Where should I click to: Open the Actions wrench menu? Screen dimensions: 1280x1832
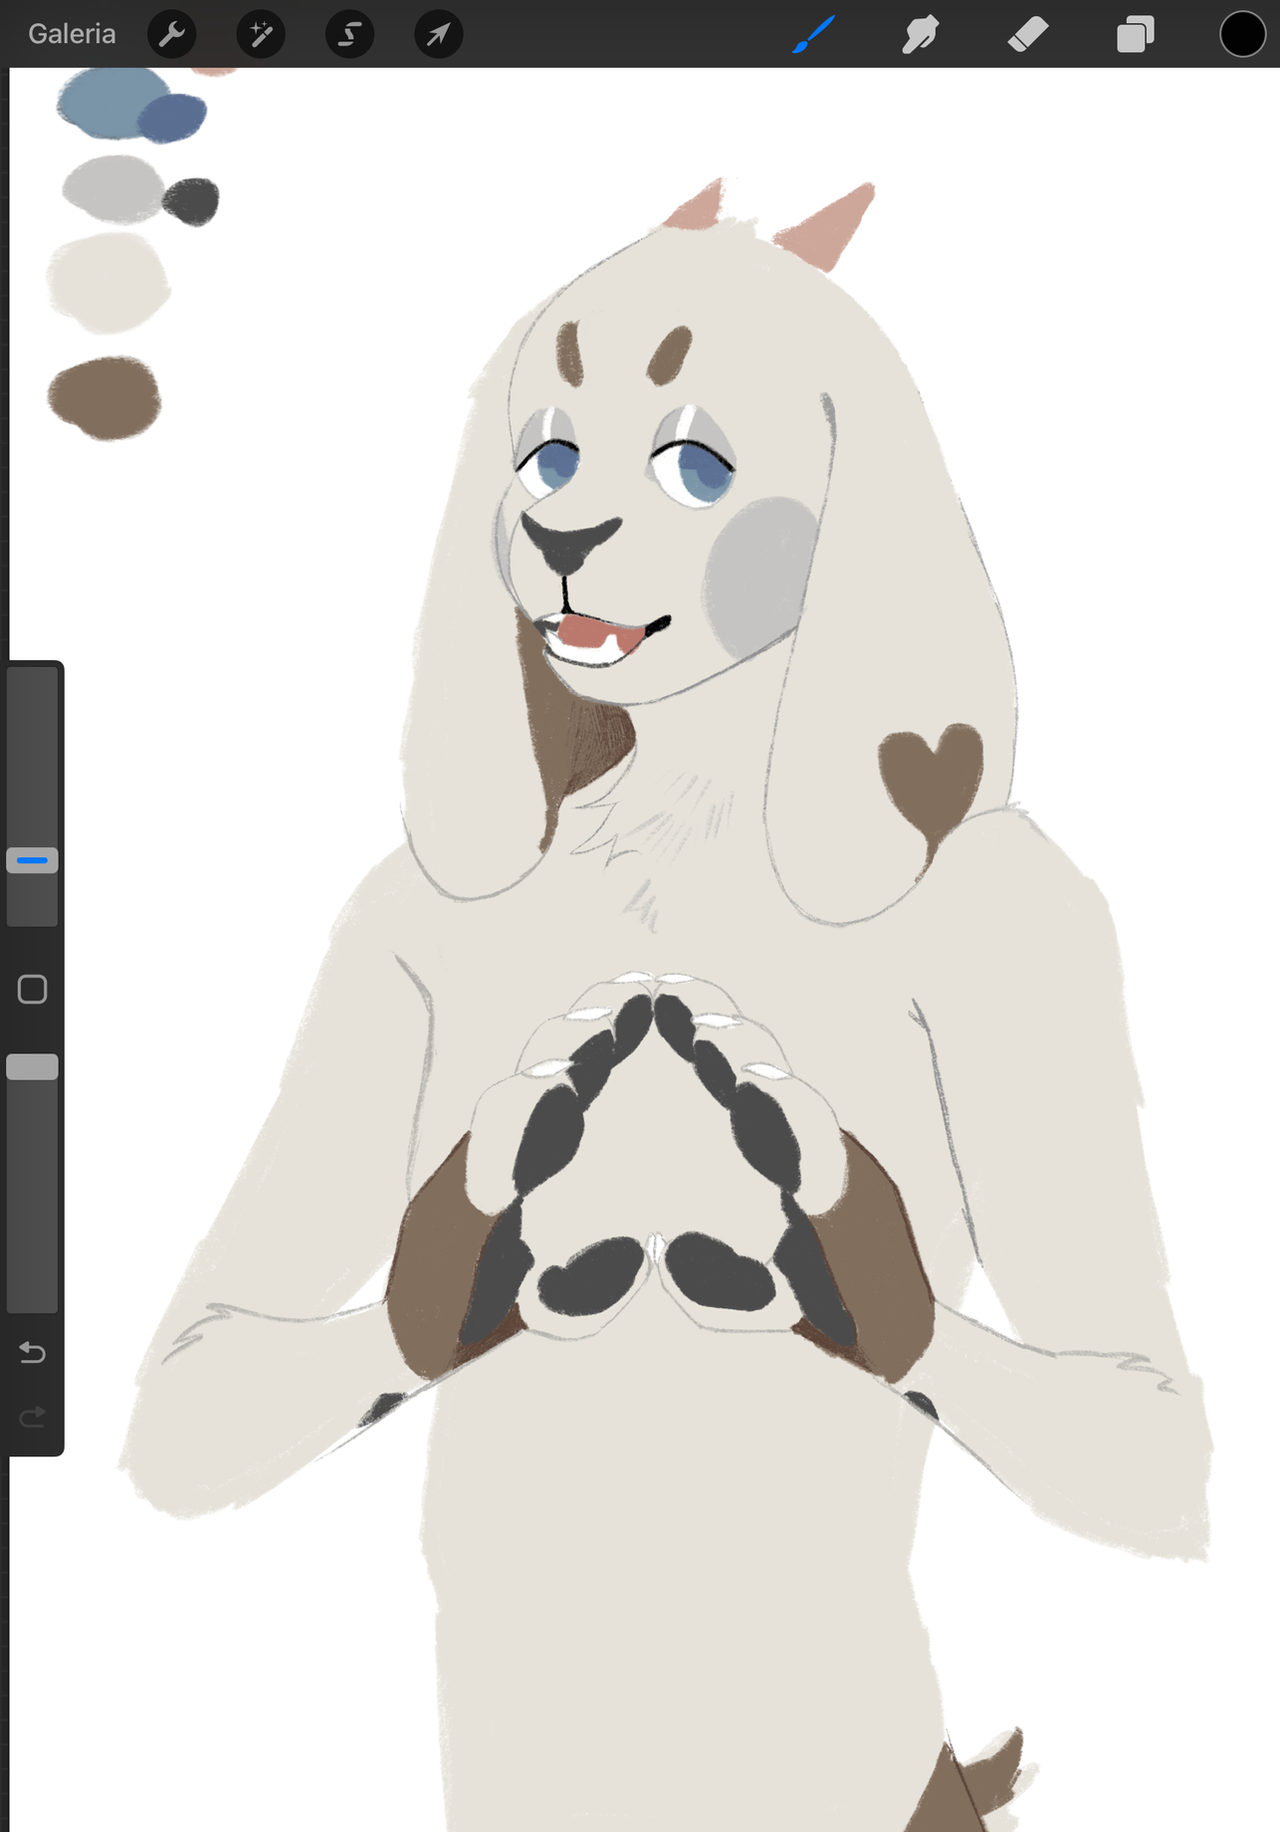click(x=172, y=35)
